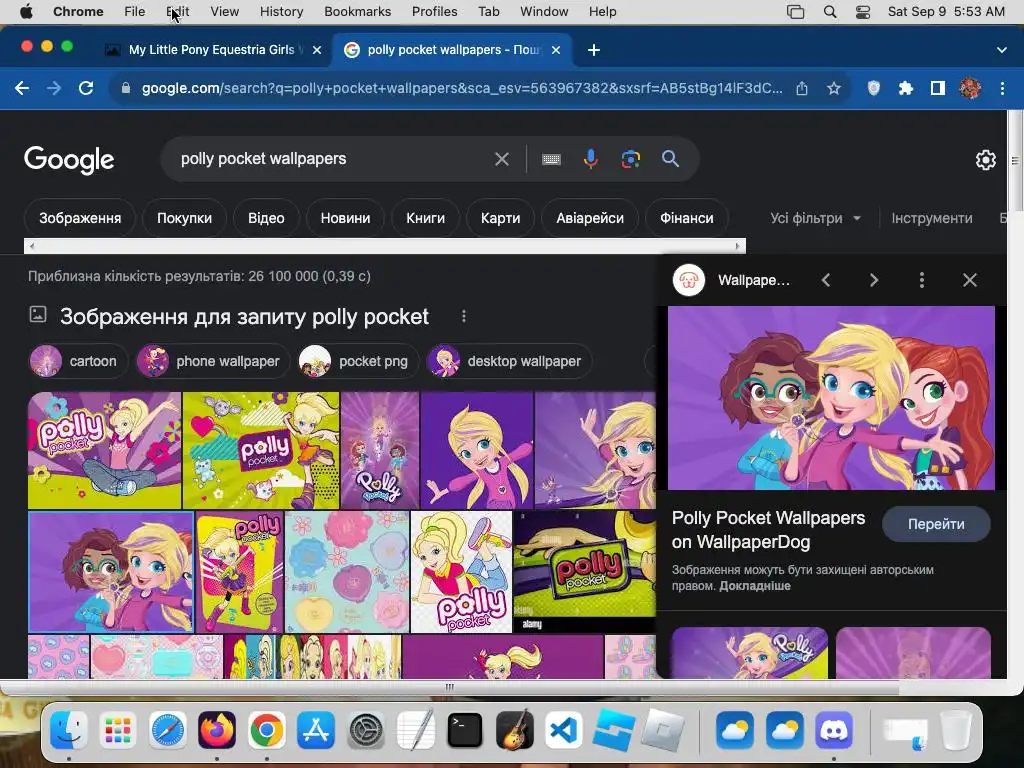Select the Відео search filter
Screen dimensions: 1024x768
tap(266, 218)
